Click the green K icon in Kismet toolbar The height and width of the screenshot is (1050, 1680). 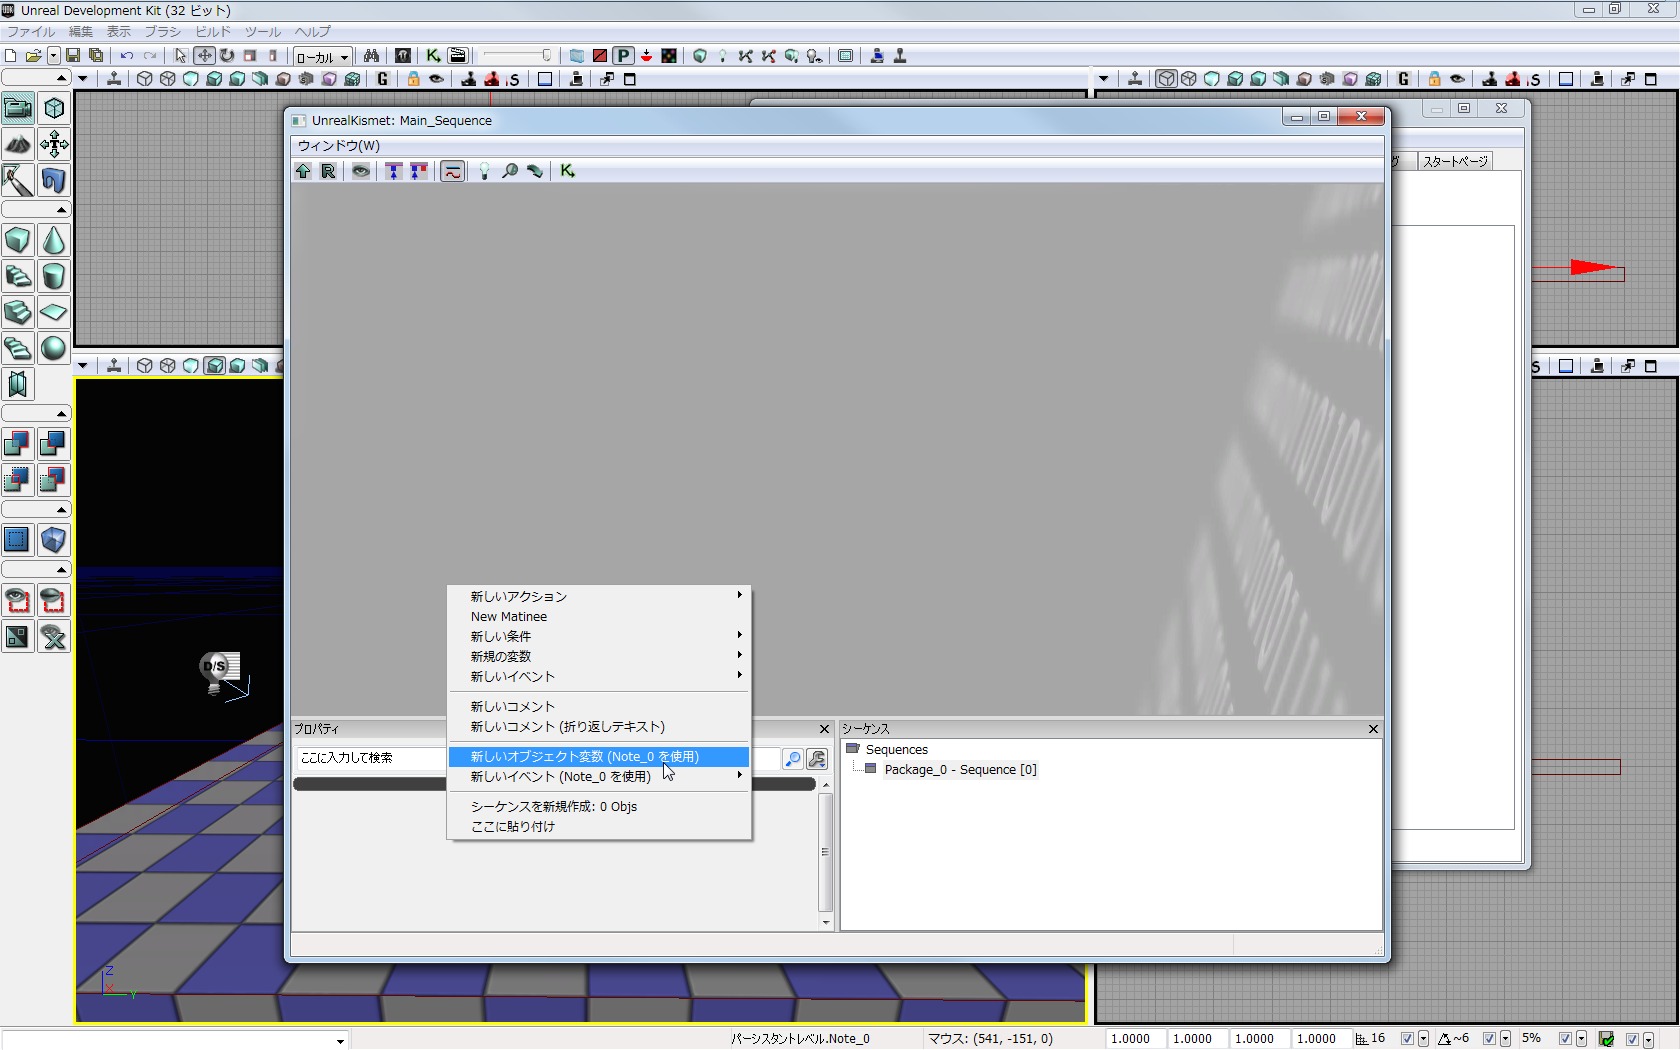point(567,171)
